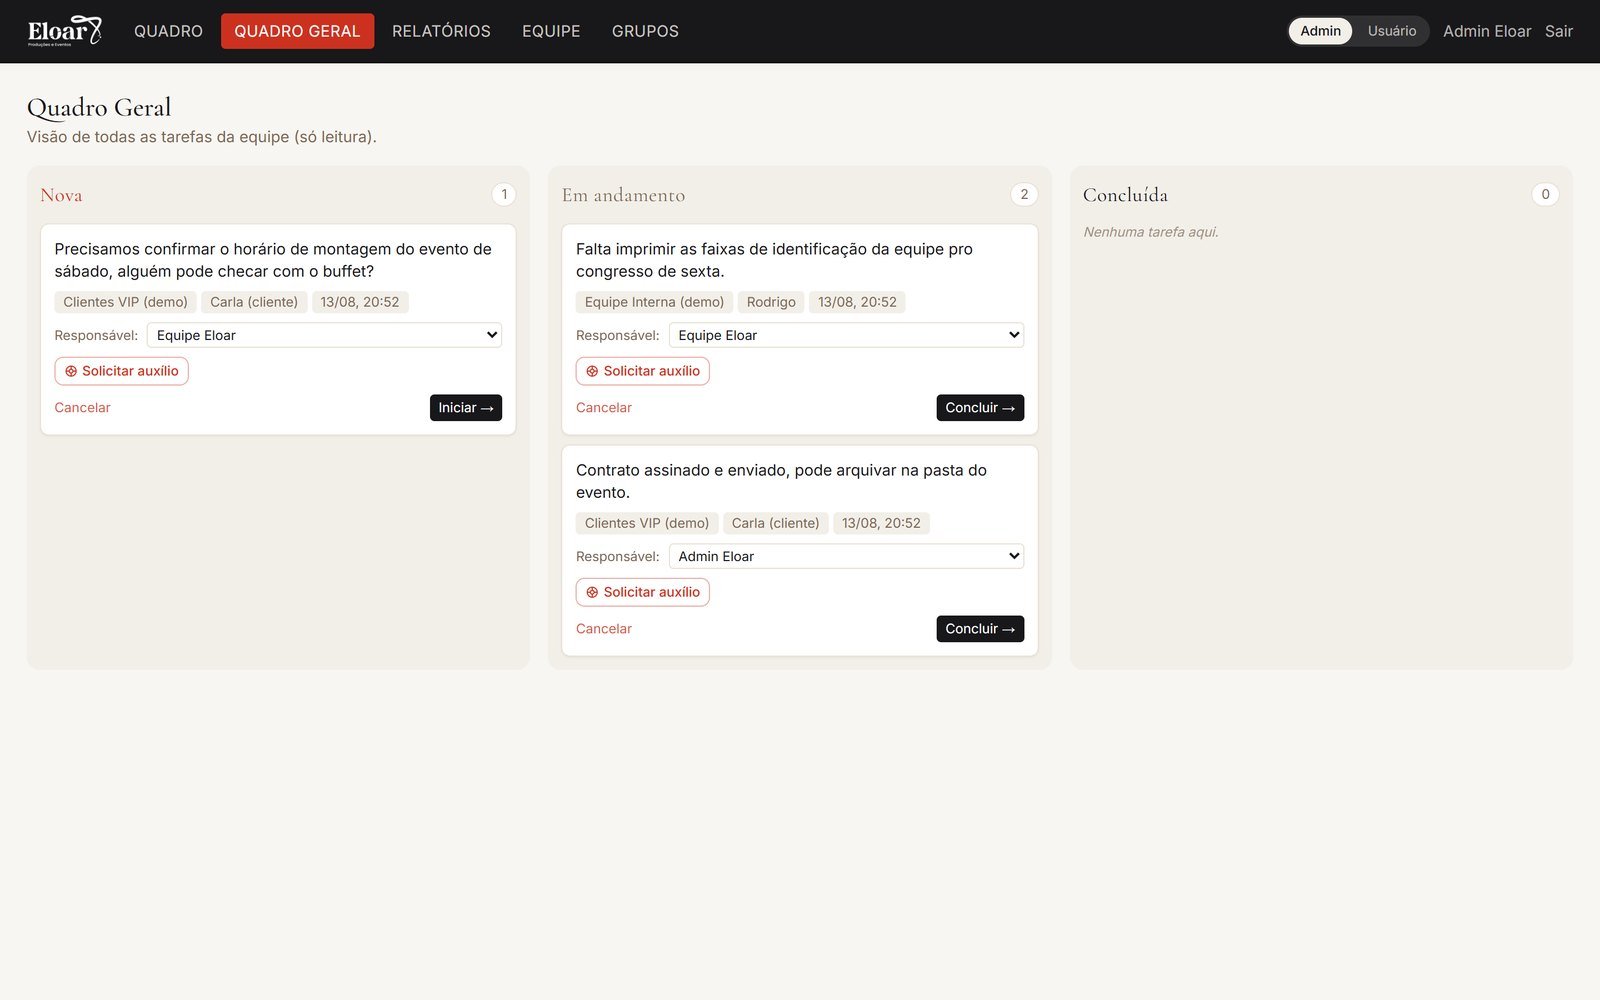Request help on the buffet task card

coord(121,371)
